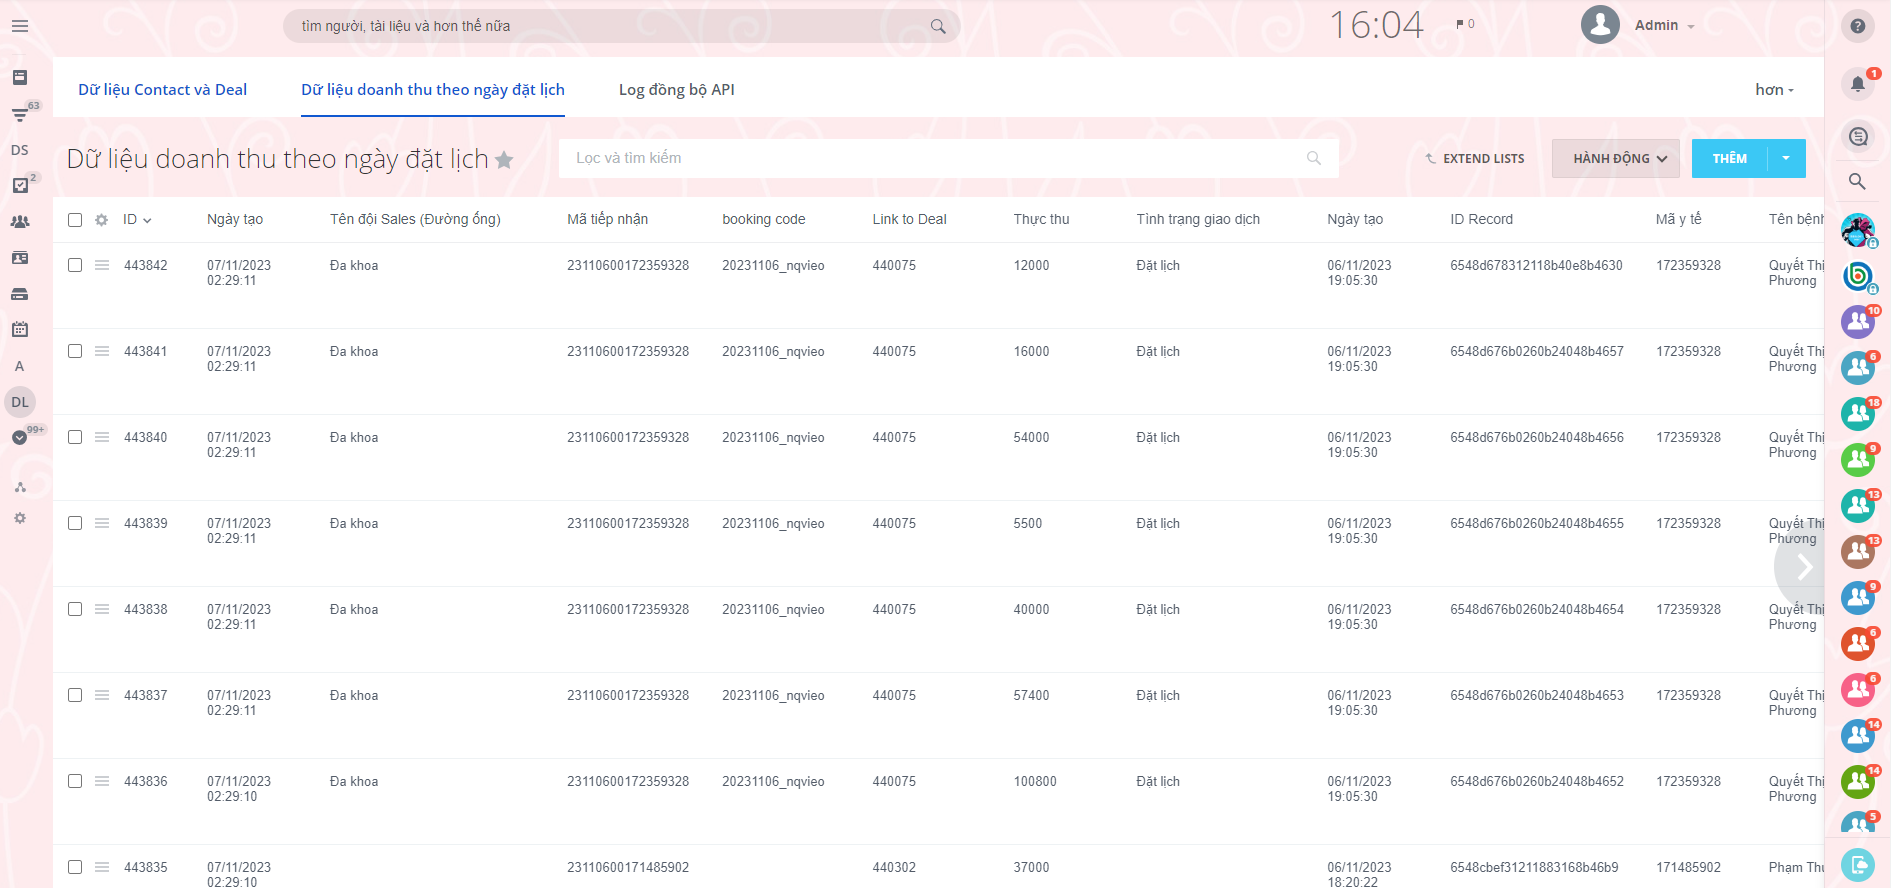Viewport: 1891px width, 888px height.
Task: Select the checkbox for row 443839
Action: pyautogui.click(x=75, y=523)
